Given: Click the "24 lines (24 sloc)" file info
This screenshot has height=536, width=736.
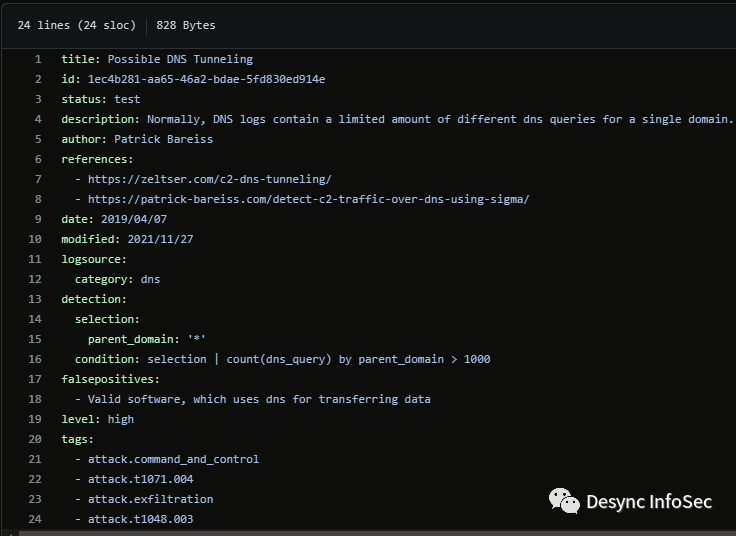Looking at the screenshot, I should [x=77, y=25].
